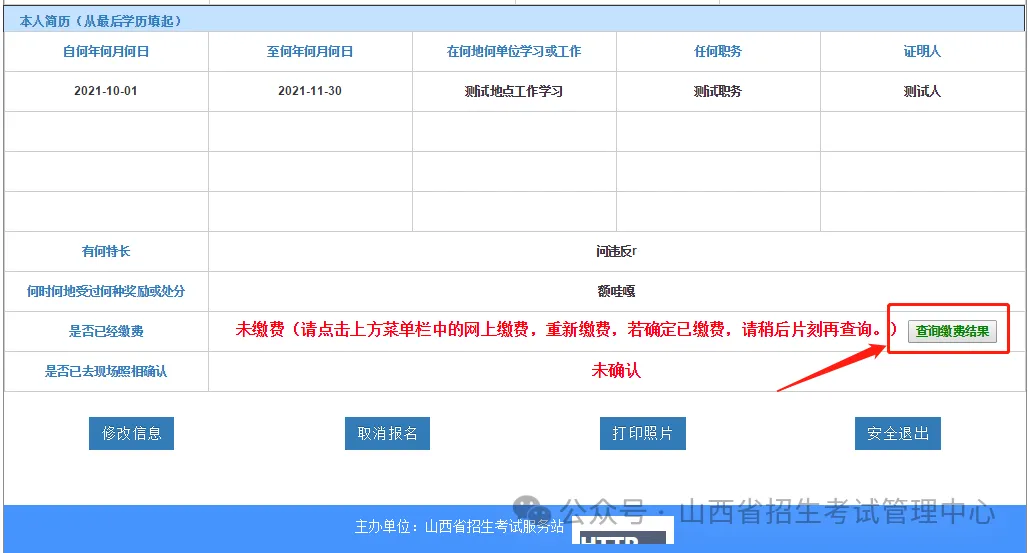Viewport: 1028px width, 553px height.
Task: Open 修改信息 to edit registration
Action: 131,433
